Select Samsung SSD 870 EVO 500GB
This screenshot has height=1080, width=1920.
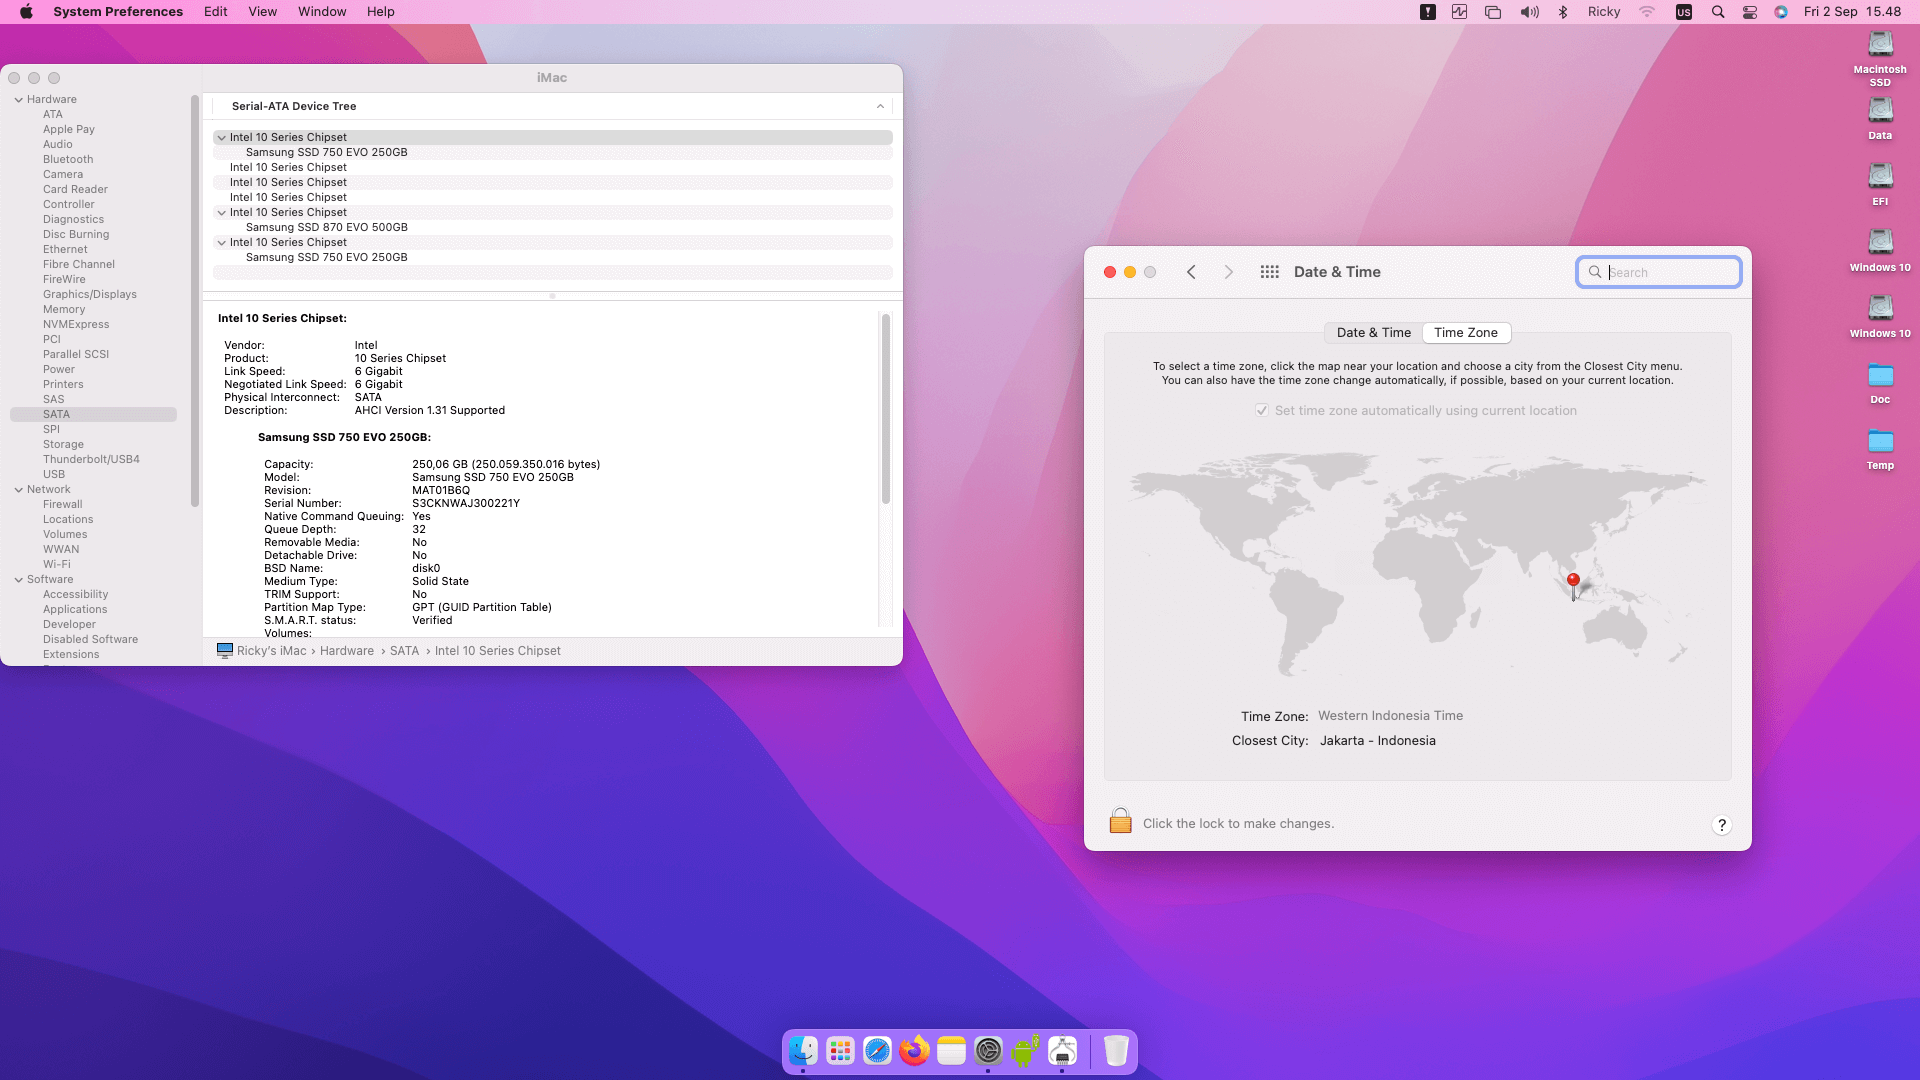(326, 227)
